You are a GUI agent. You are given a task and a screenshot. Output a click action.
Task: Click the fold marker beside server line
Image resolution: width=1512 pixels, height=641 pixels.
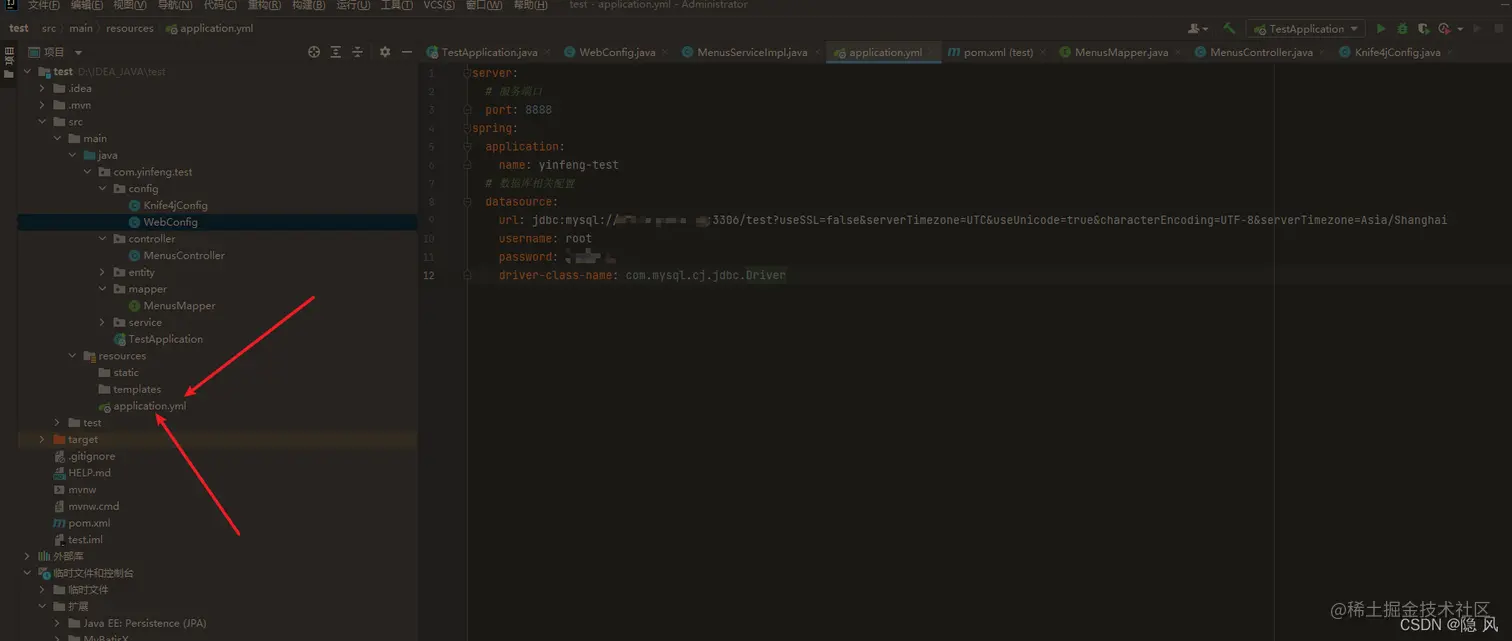pyautogui.click(x=467, y=74)
